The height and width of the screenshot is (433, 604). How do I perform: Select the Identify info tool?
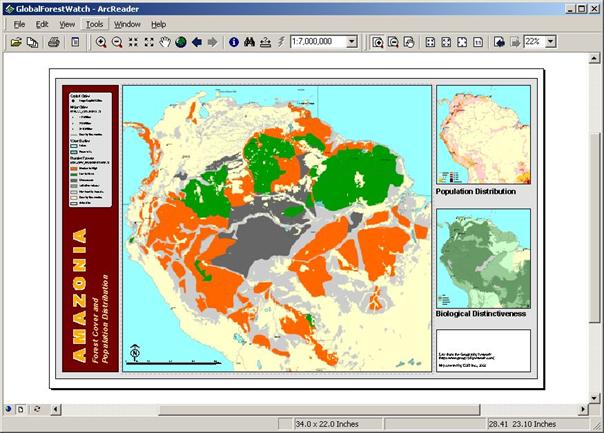pos(234,42)
